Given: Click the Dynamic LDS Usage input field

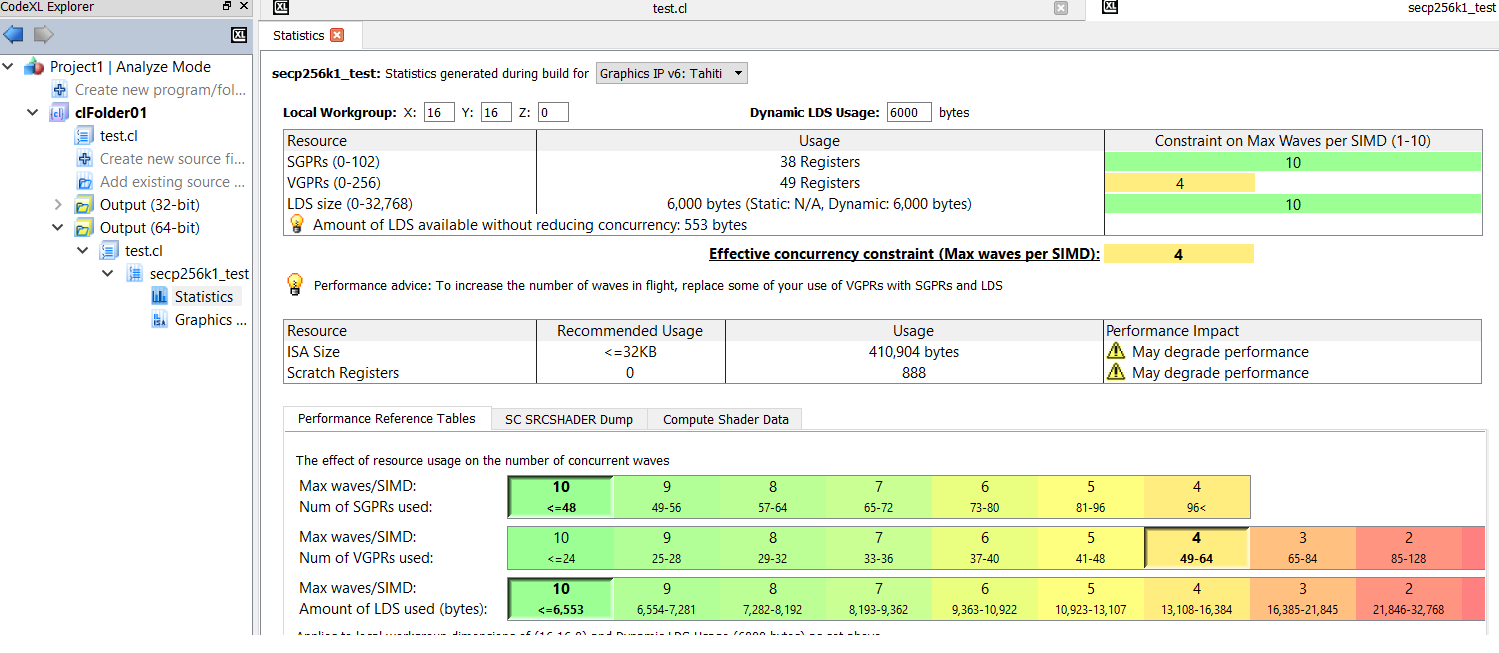Looking at the screenshot, I should tap(909, 112).
